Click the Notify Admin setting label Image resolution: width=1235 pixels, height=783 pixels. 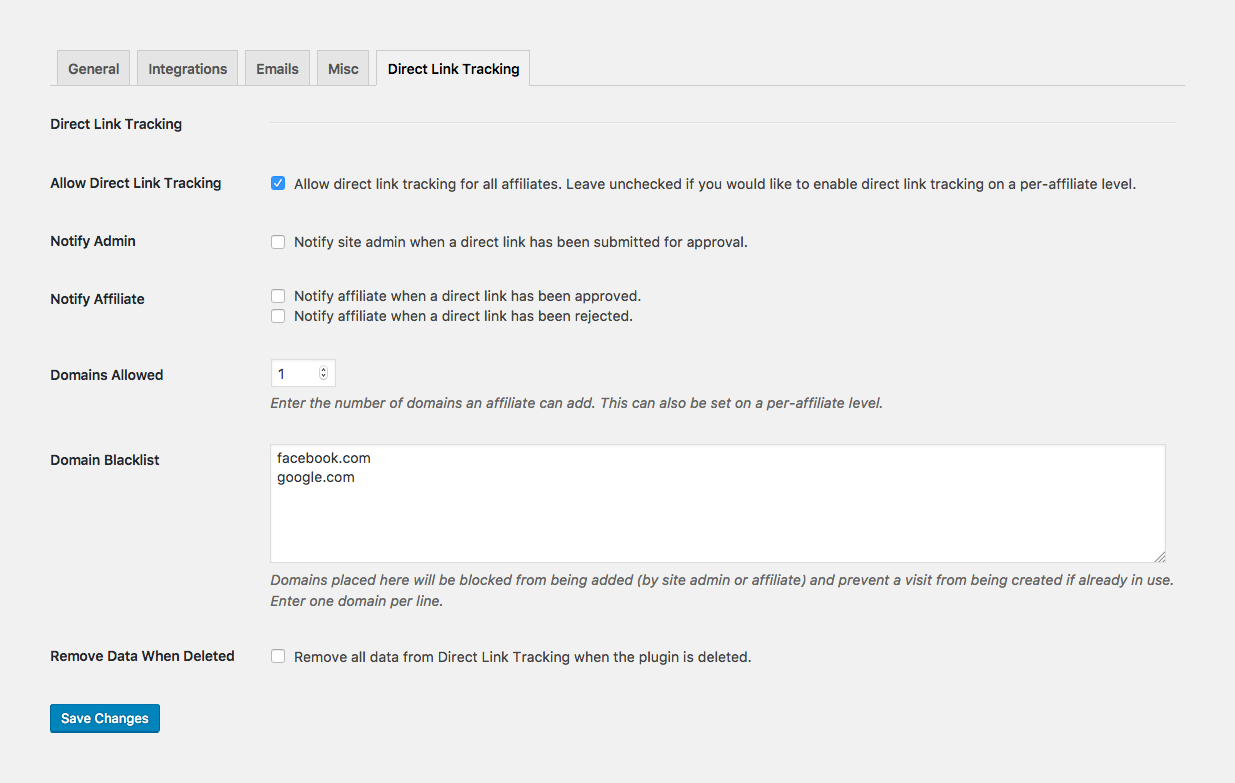pyautogui.click(x=92, y=241)
